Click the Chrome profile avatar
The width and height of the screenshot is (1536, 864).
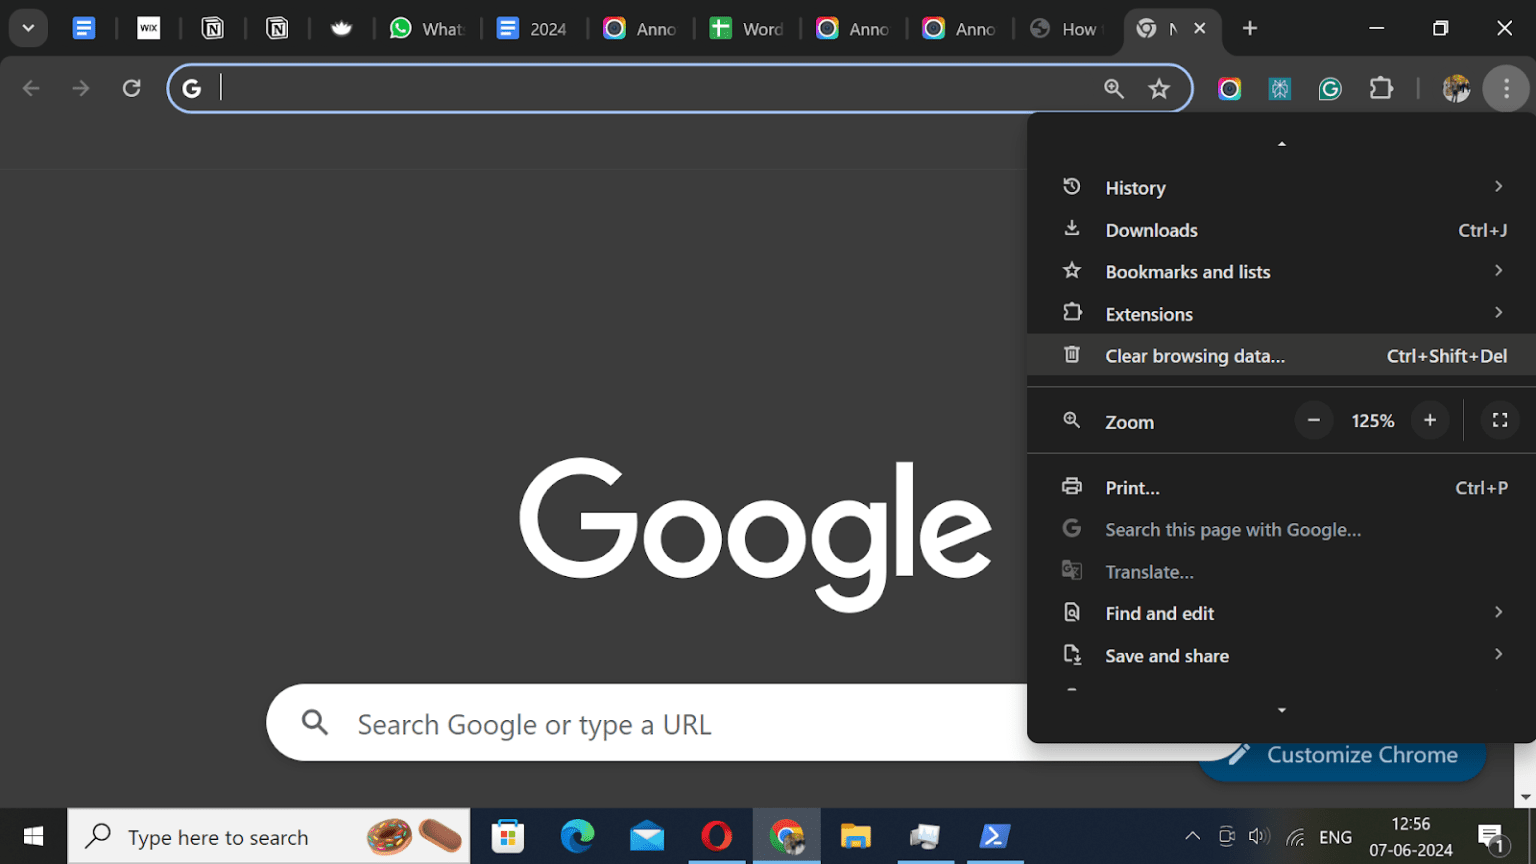[x=1456, y=88]
